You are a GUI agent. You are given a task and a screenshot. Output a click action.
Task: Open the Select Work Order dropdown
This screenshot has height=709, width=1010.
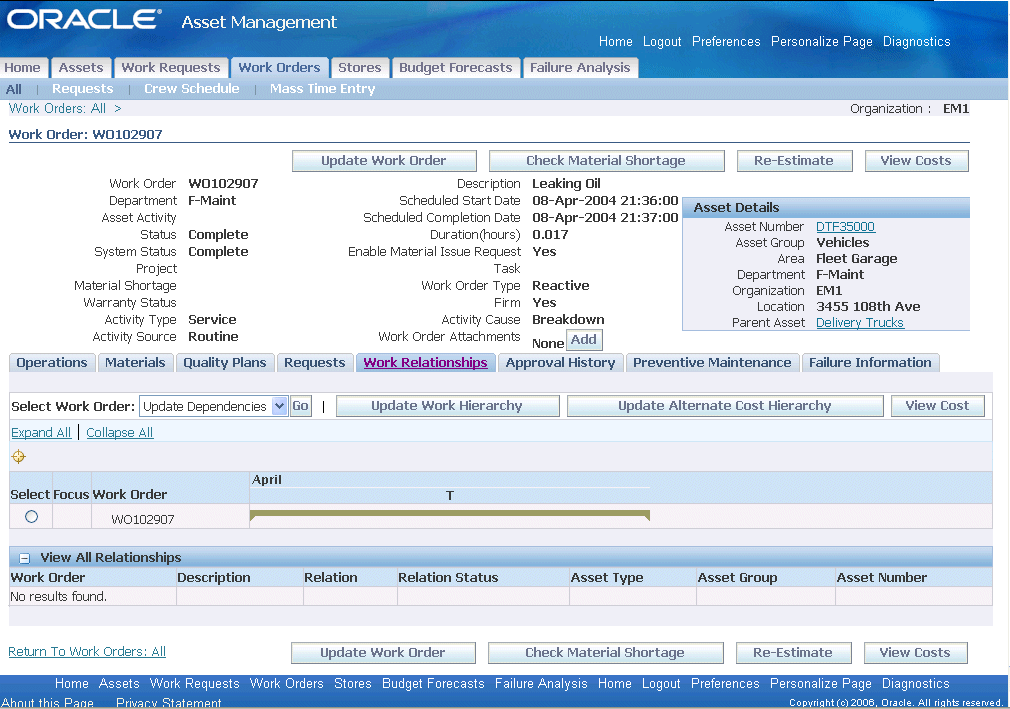(213, 406)
